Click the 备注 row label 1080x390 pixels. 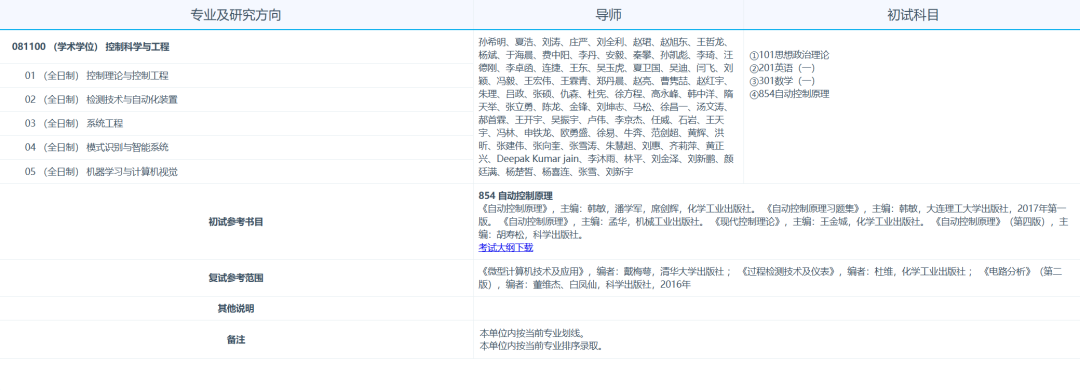click(x=236, y=340)
